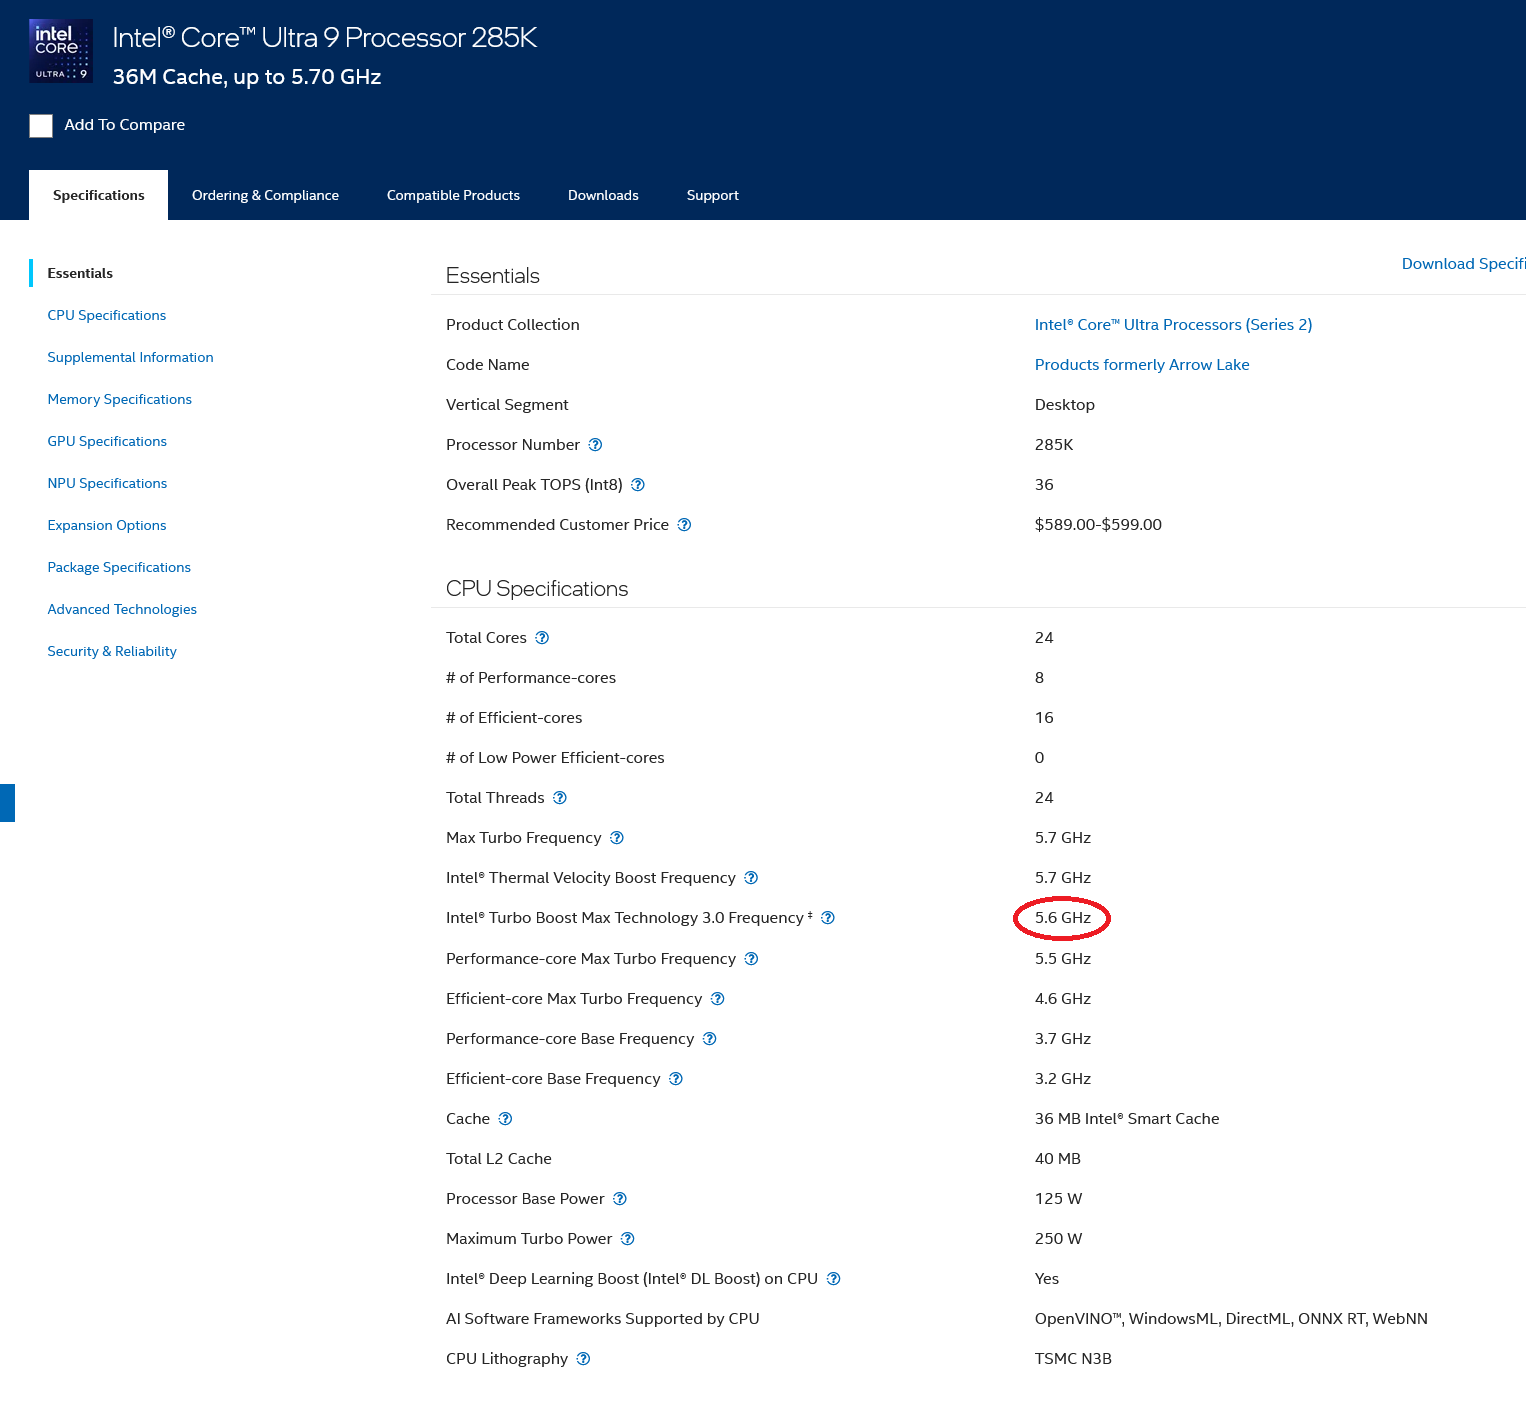Open the Compatible Products tab

point(453,196)
